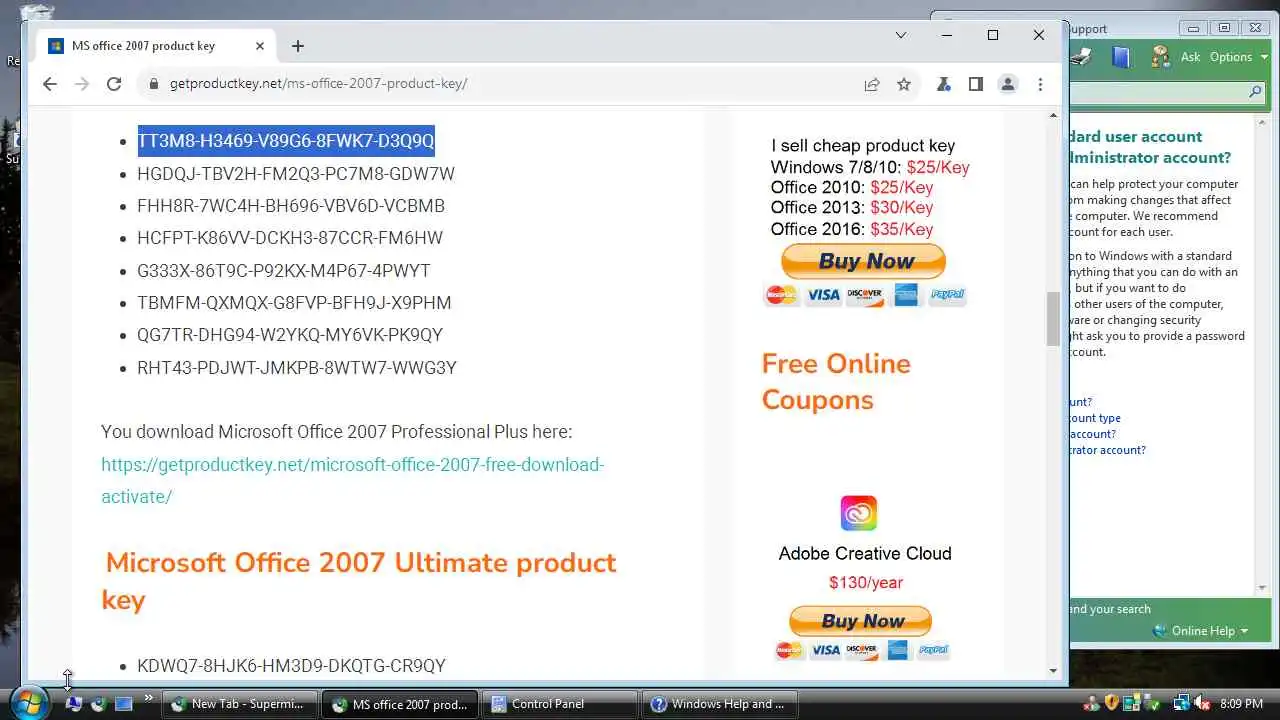Viewport: 1280px width, 720px height.
Task: Open a new tab with plus button
Action: (298, 46)
